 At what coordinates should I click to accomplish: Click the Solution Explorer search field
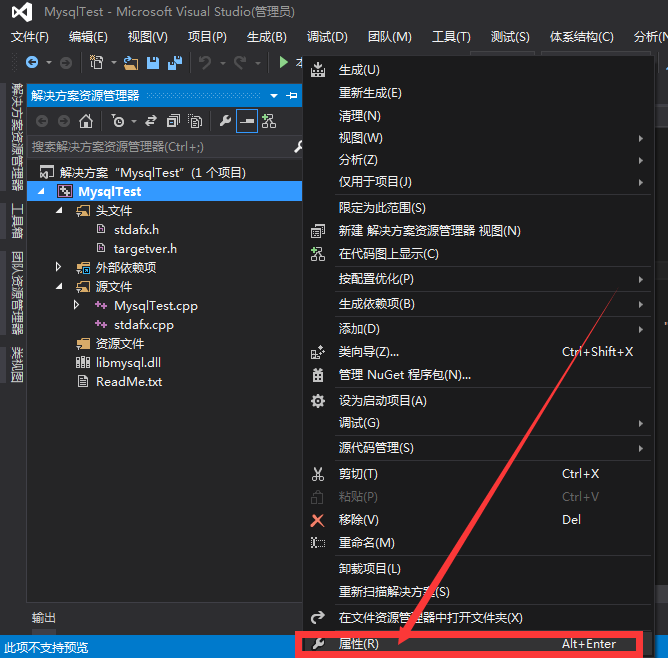pos(161,147)
